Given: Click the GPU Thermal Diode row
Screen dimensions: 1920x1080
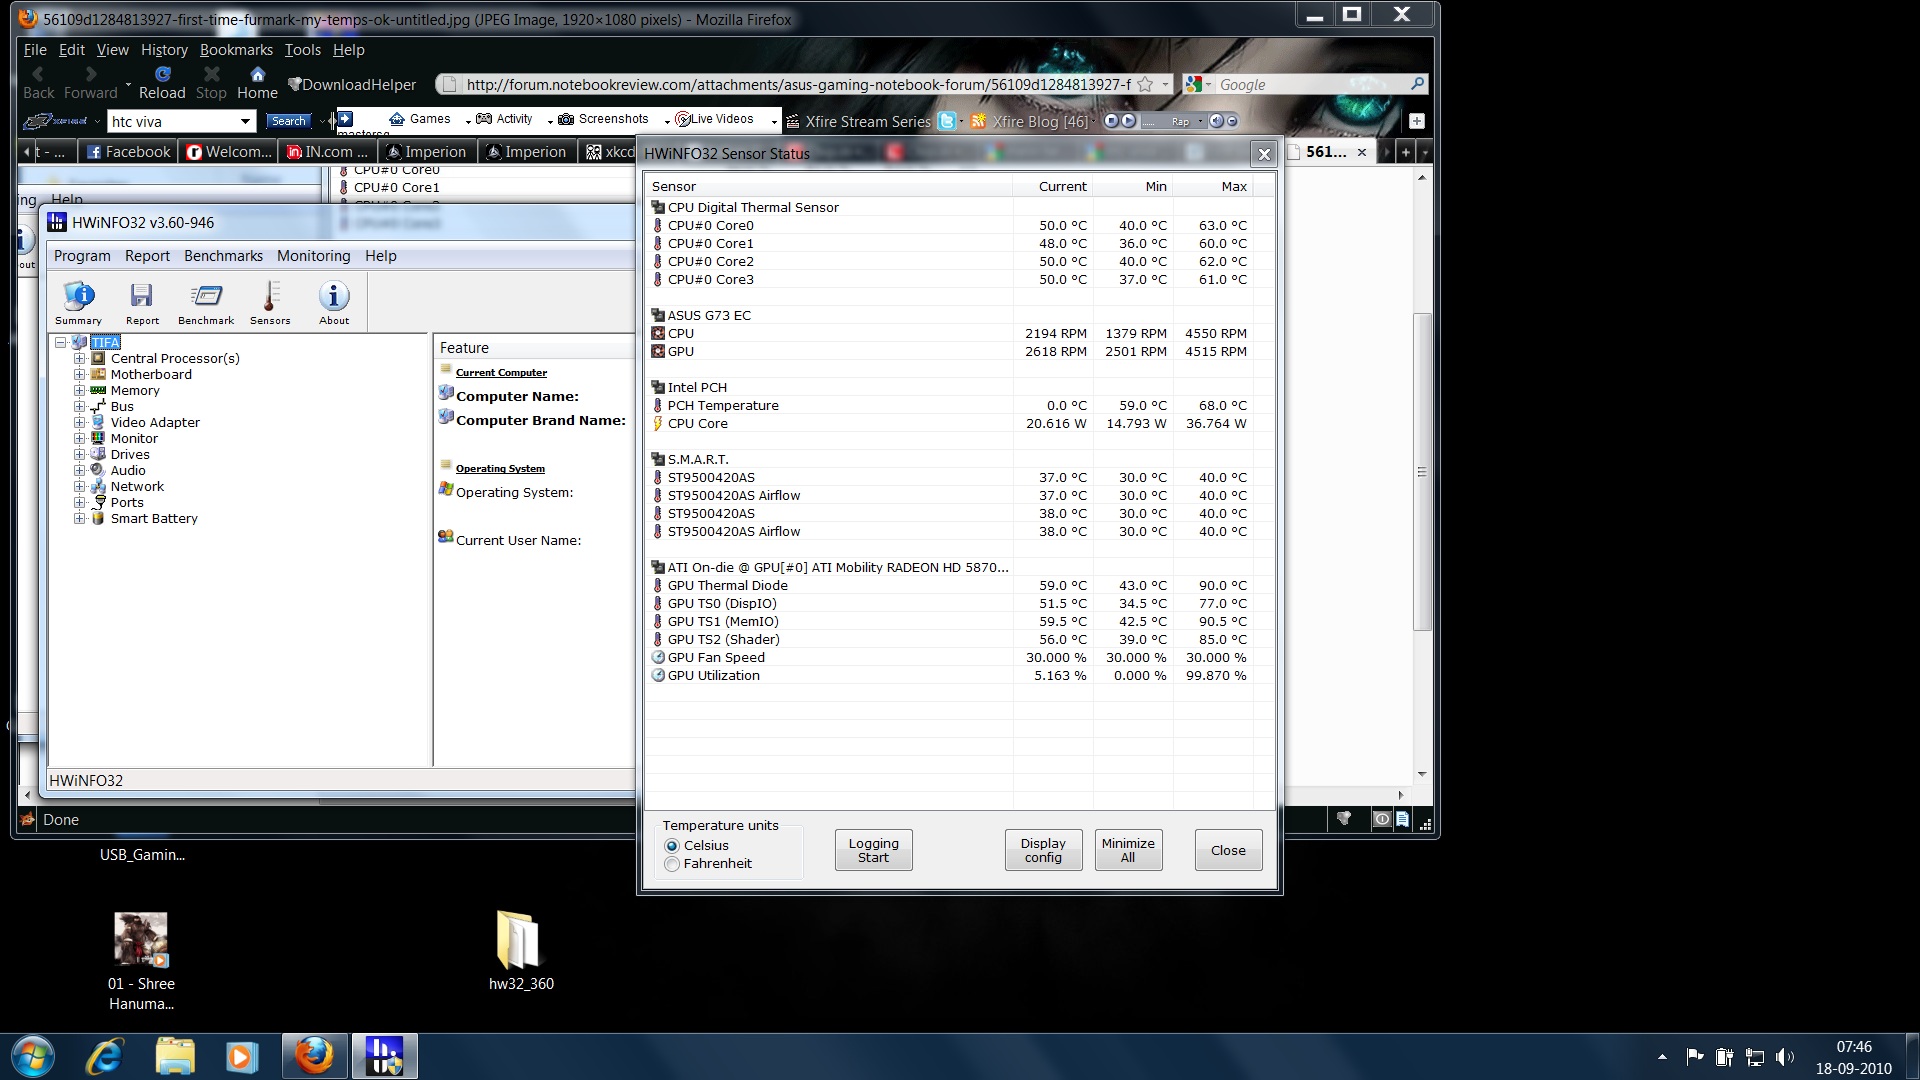Looking at the screenshot, I should point(950,586).
